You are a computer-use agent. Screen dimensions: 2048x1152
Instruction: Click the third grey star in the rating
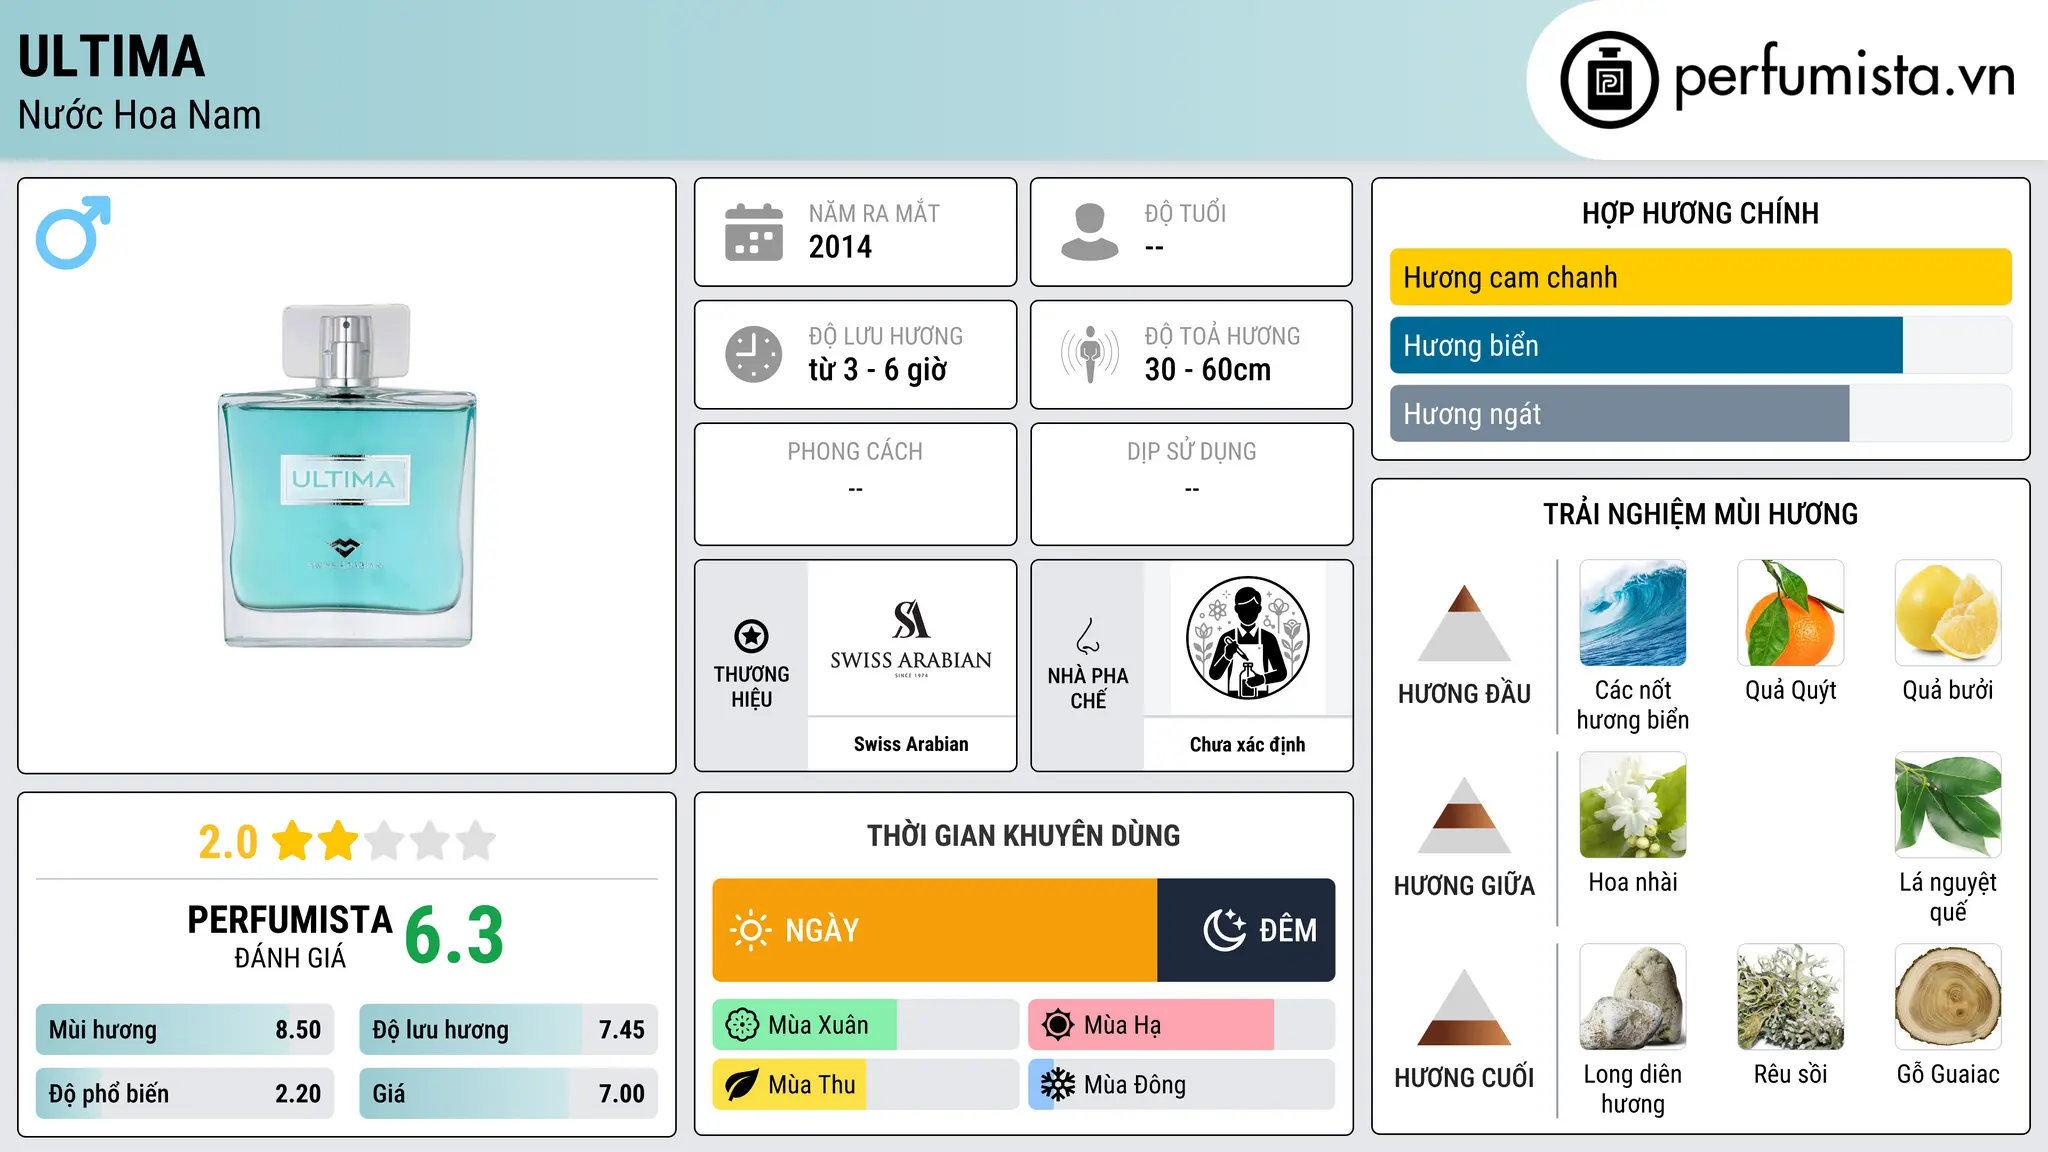384,841
